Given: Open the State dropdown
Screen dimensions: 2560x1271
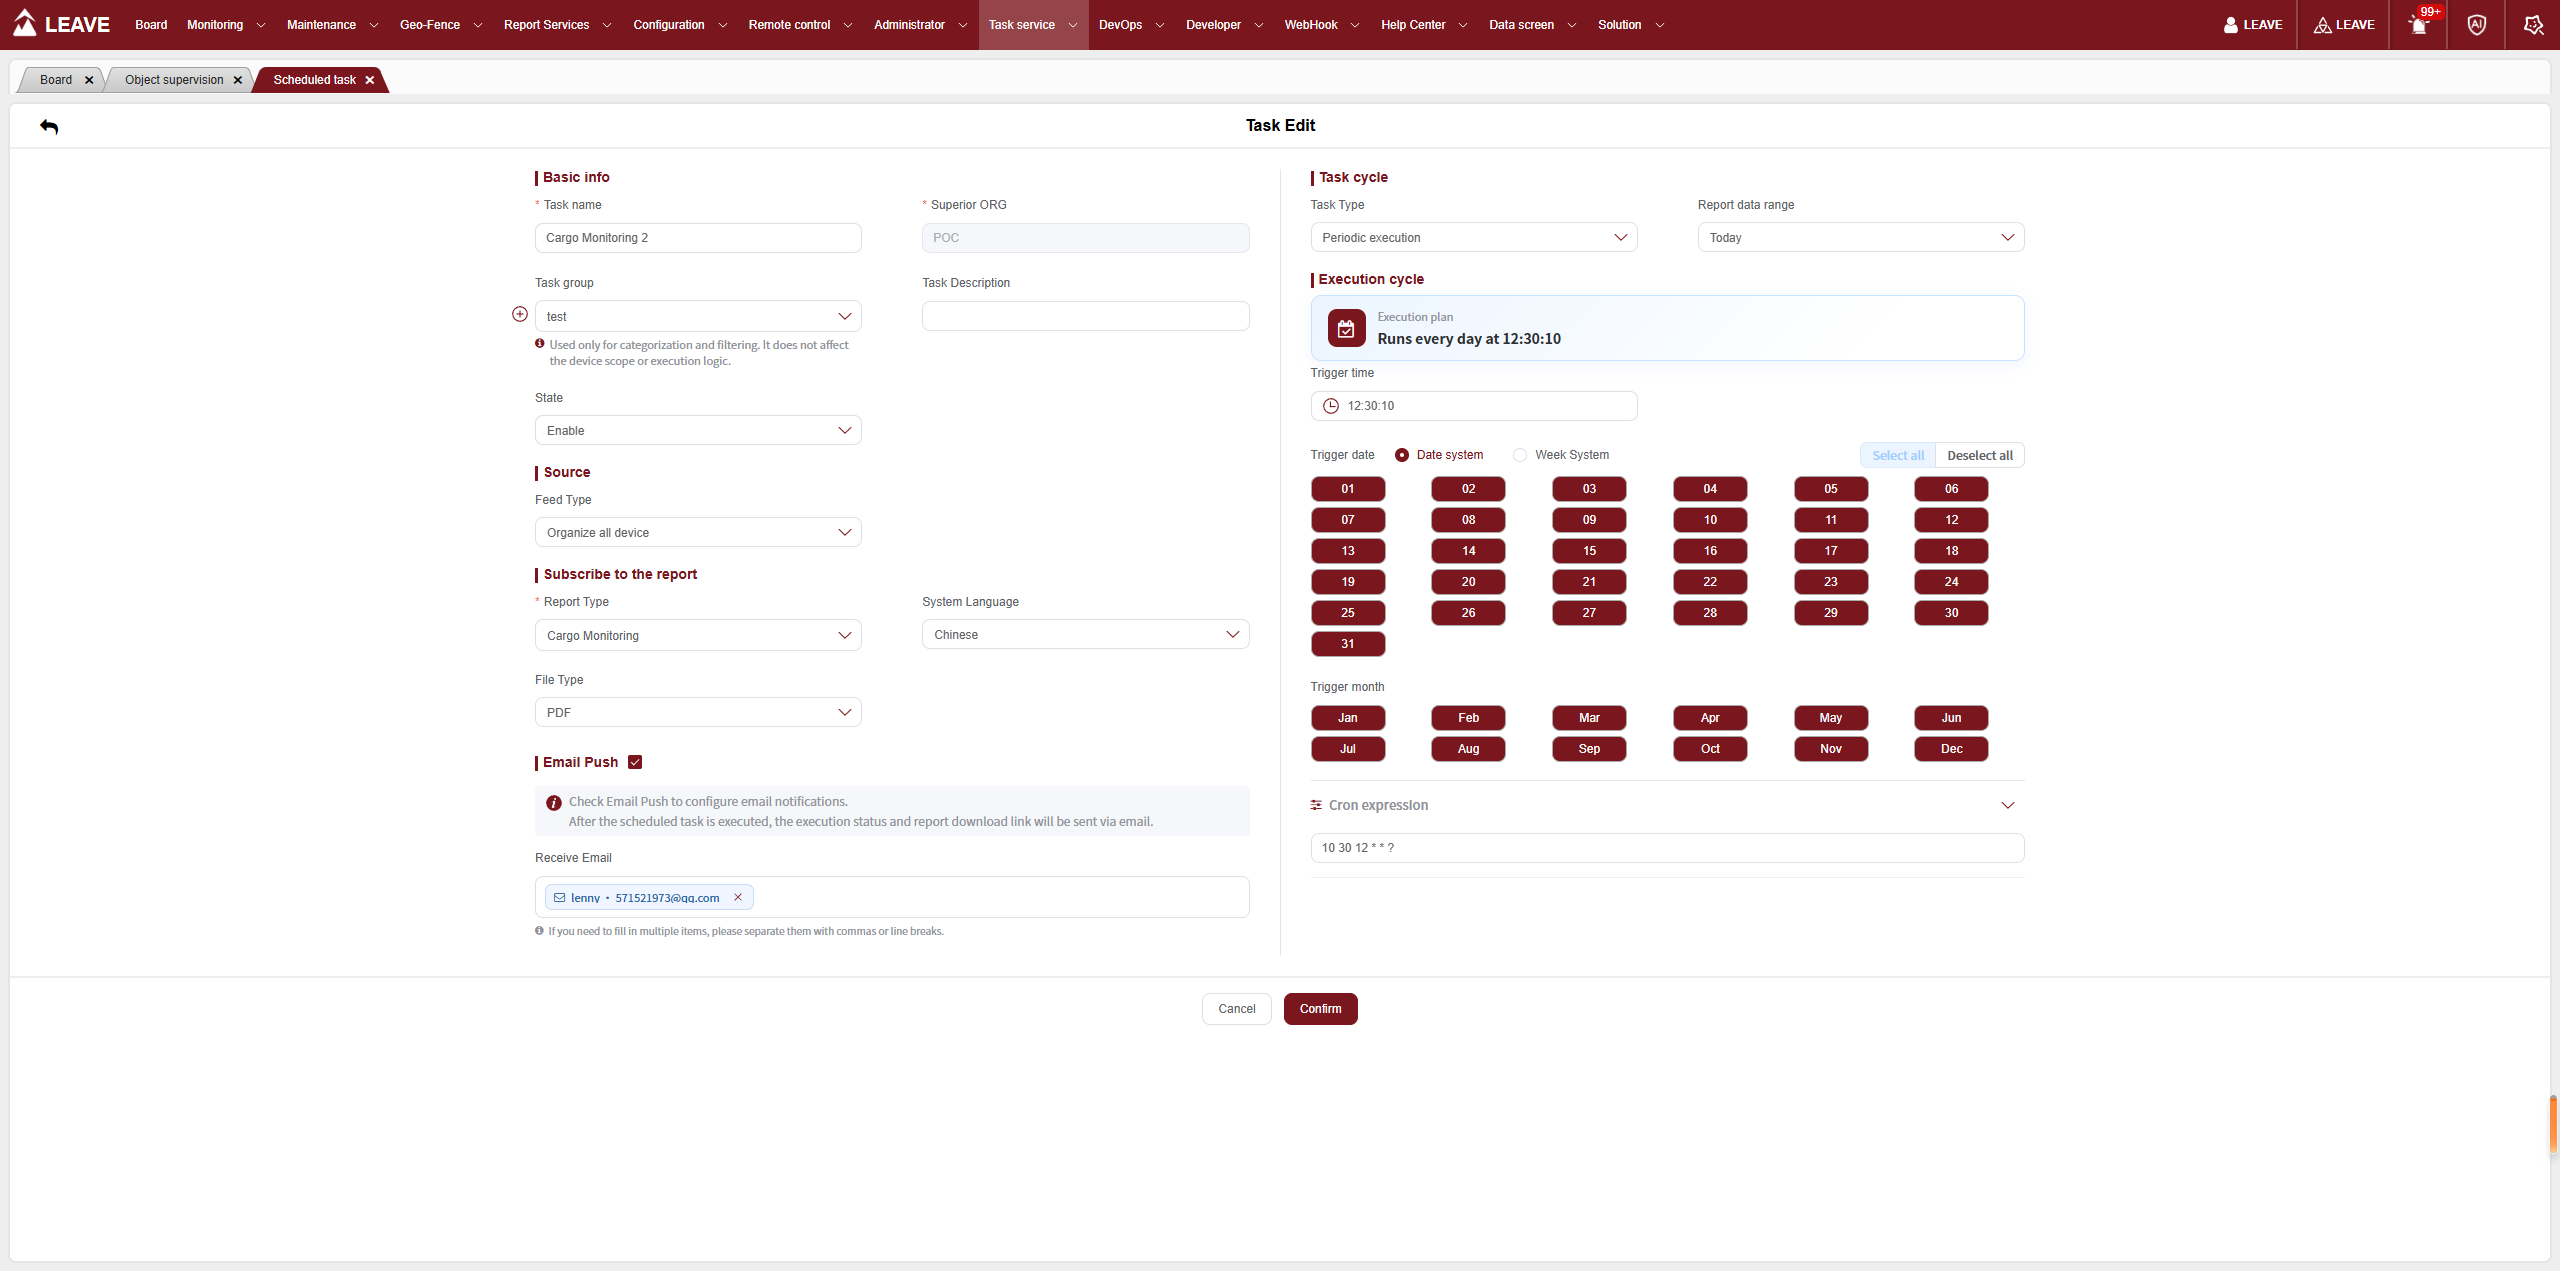Looking at the screenshot, I should click(698, 430).
